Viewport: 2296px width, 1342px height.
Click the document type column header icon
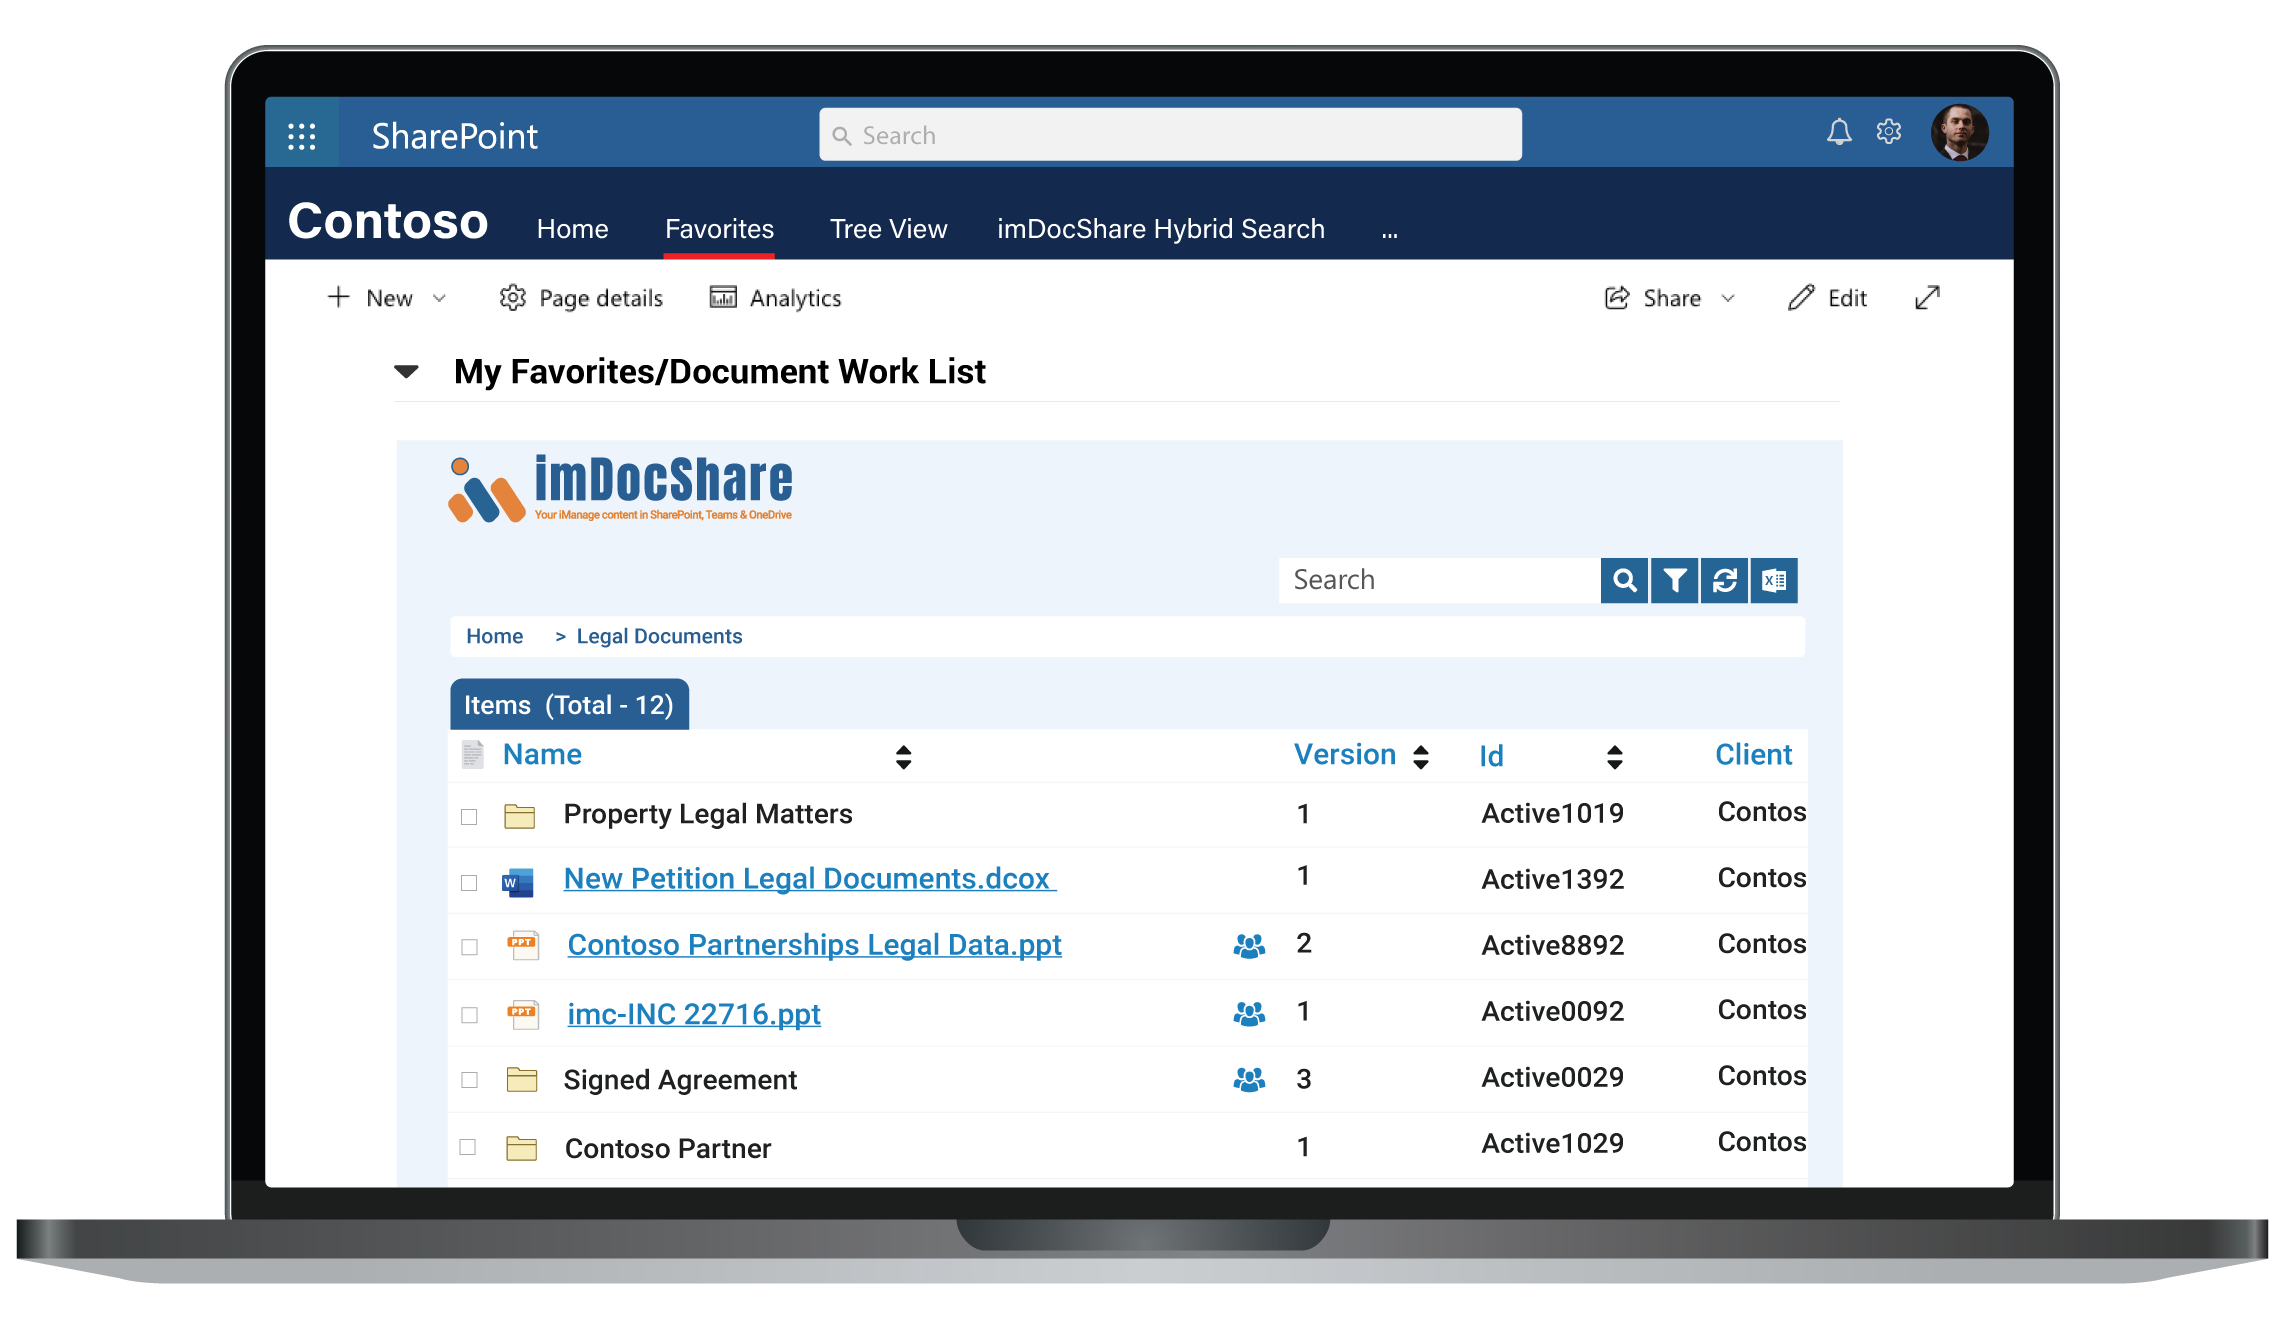coord(472,754)
